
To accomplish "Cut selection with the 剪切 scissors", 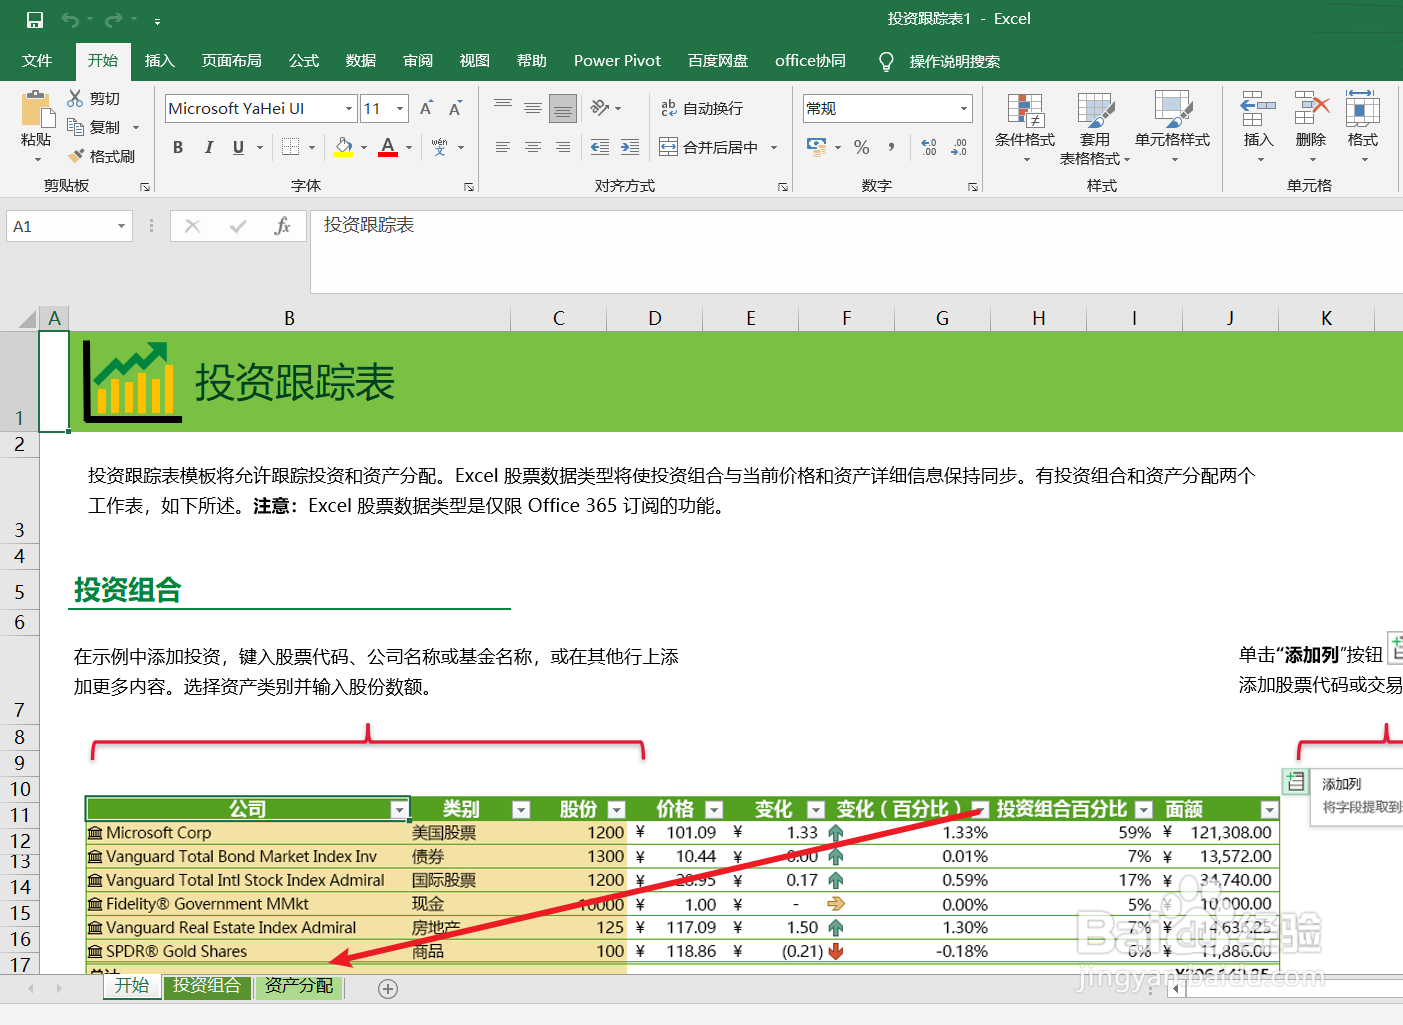I will [x=93, y=98].
